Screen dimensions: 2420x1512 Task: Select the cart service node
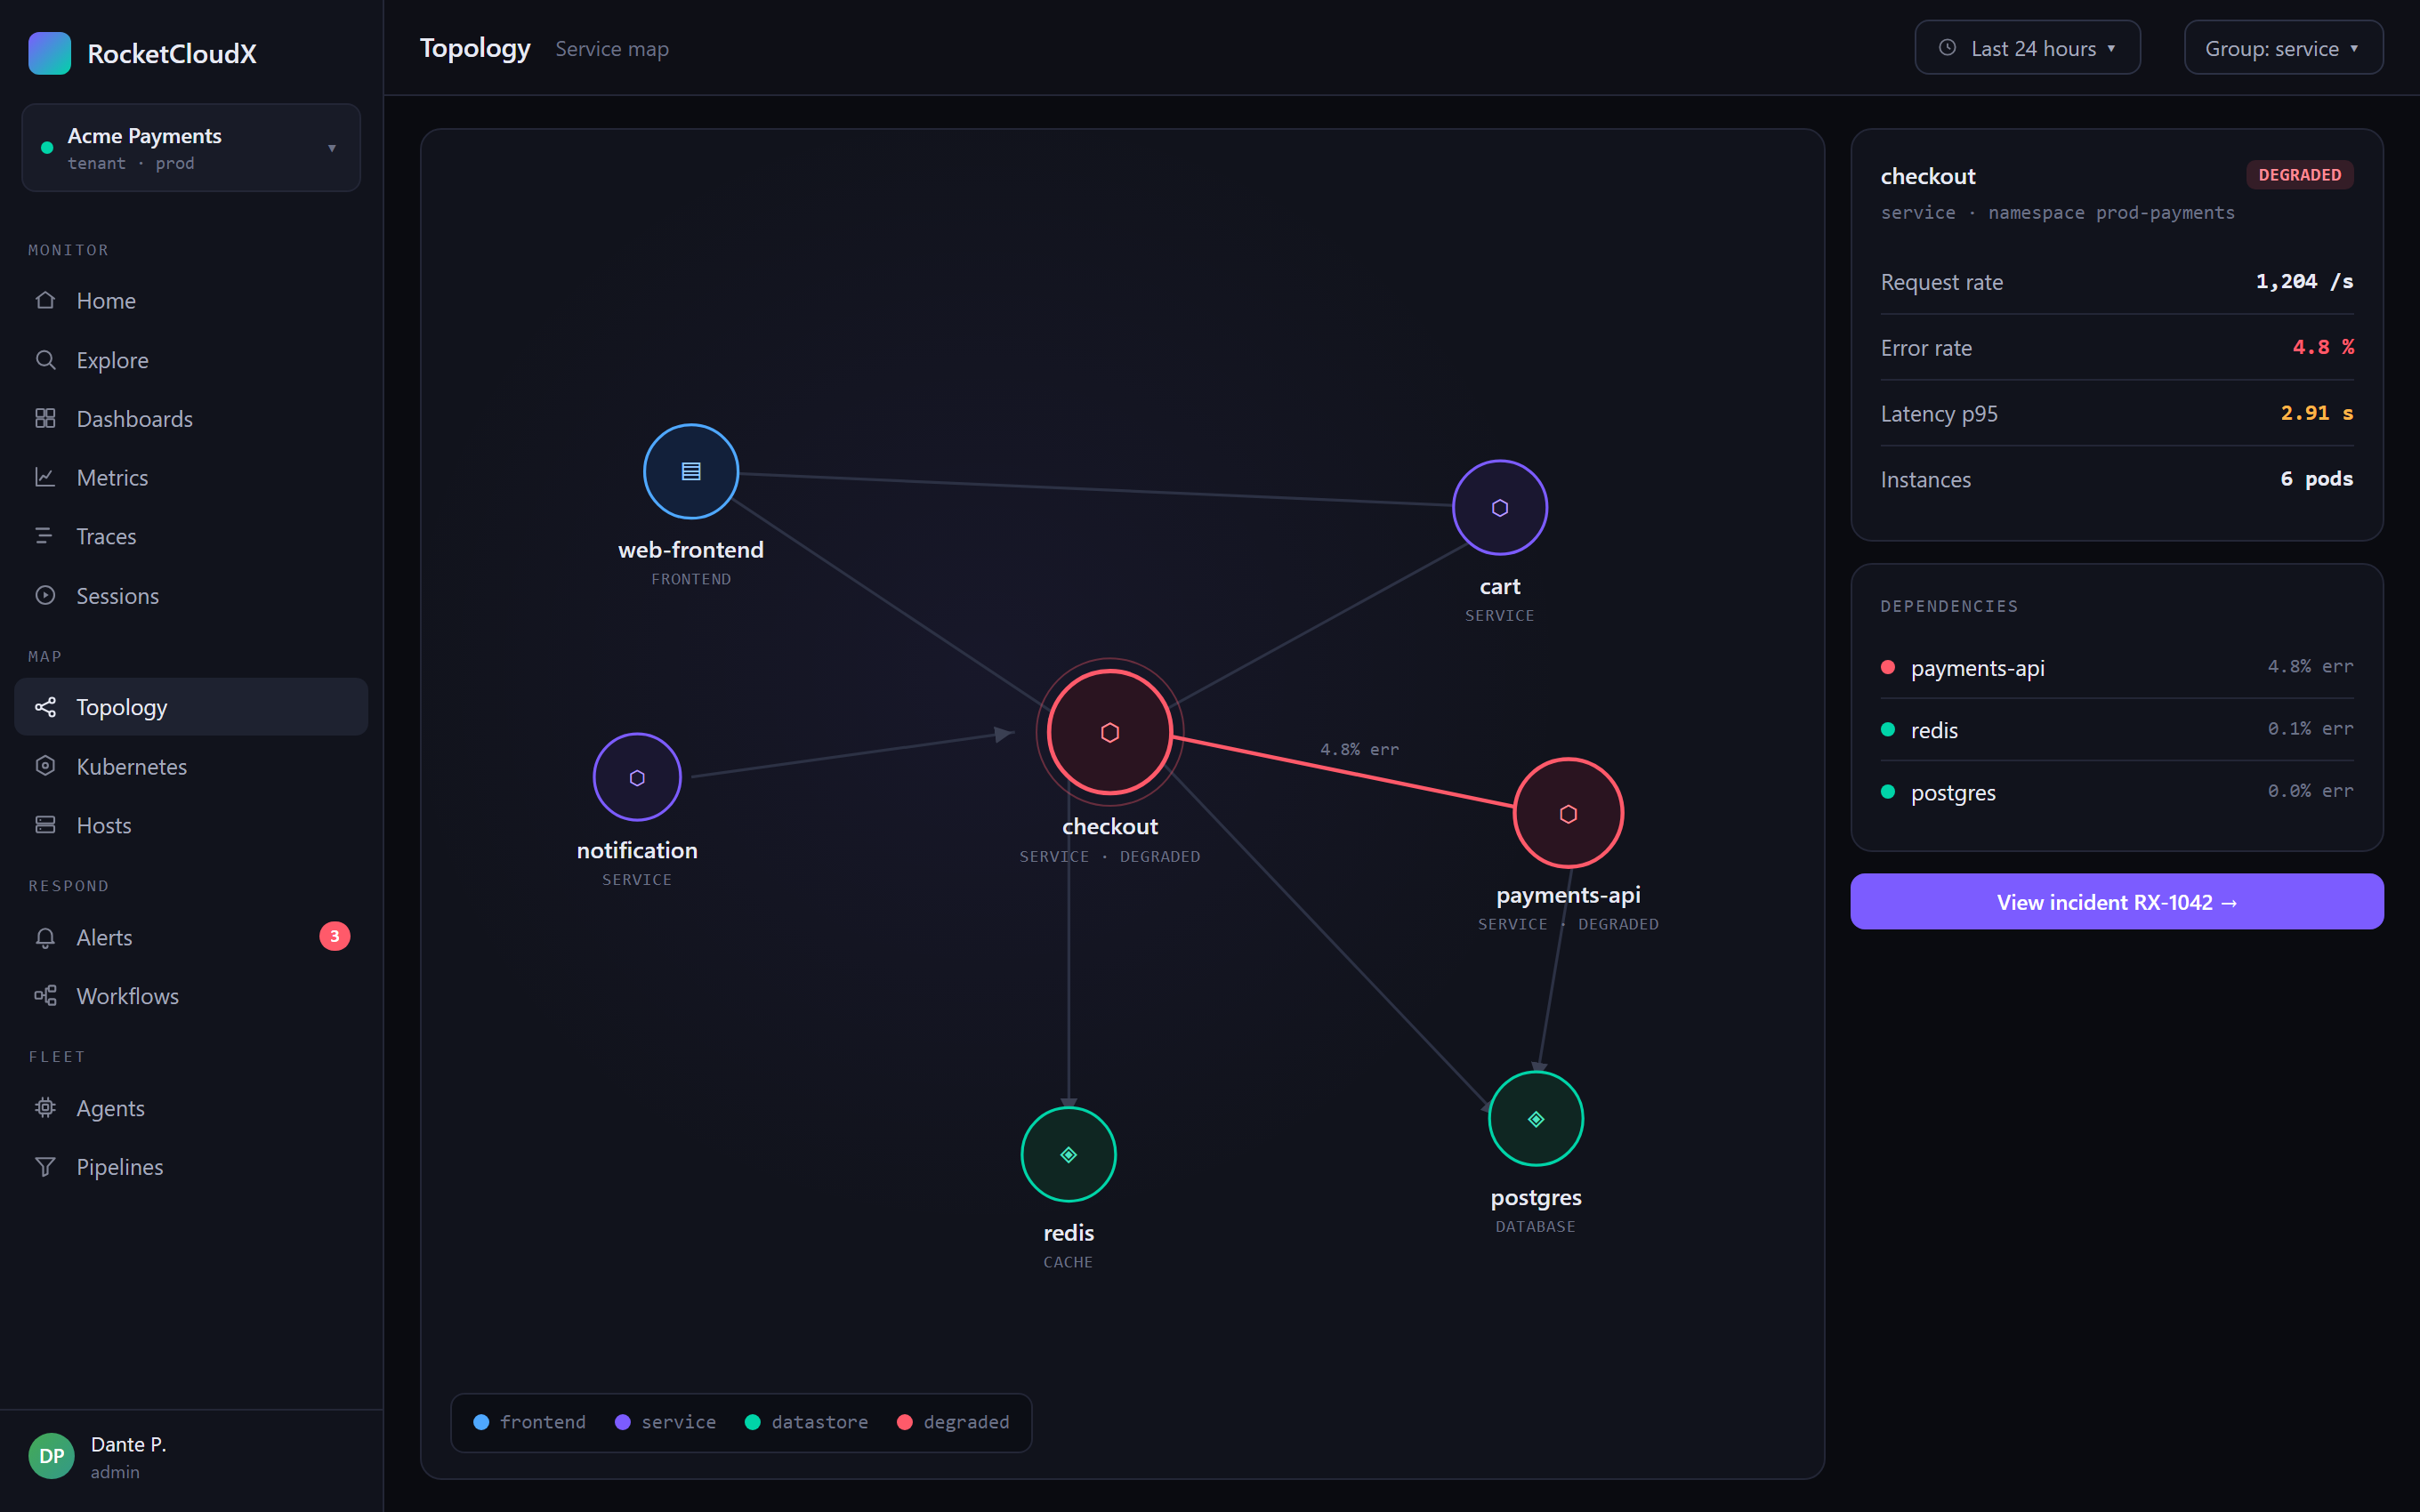(1499, 507)
